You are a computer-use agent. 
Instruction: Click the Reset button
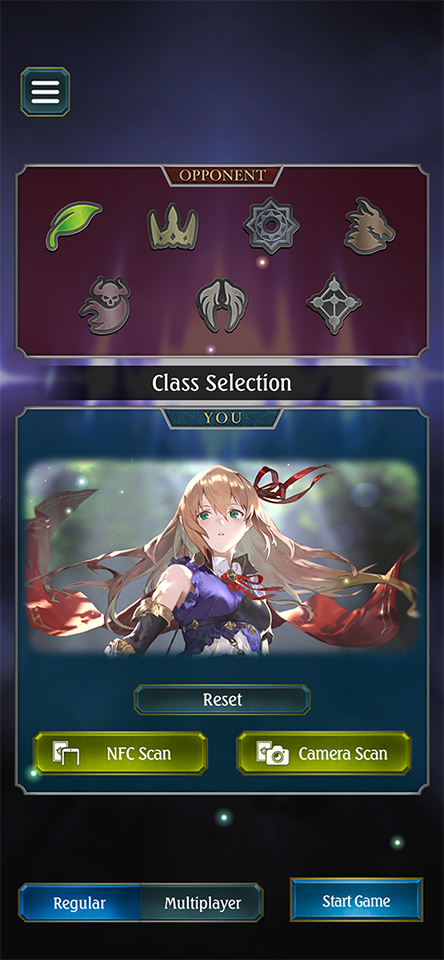tap(222, 700)
